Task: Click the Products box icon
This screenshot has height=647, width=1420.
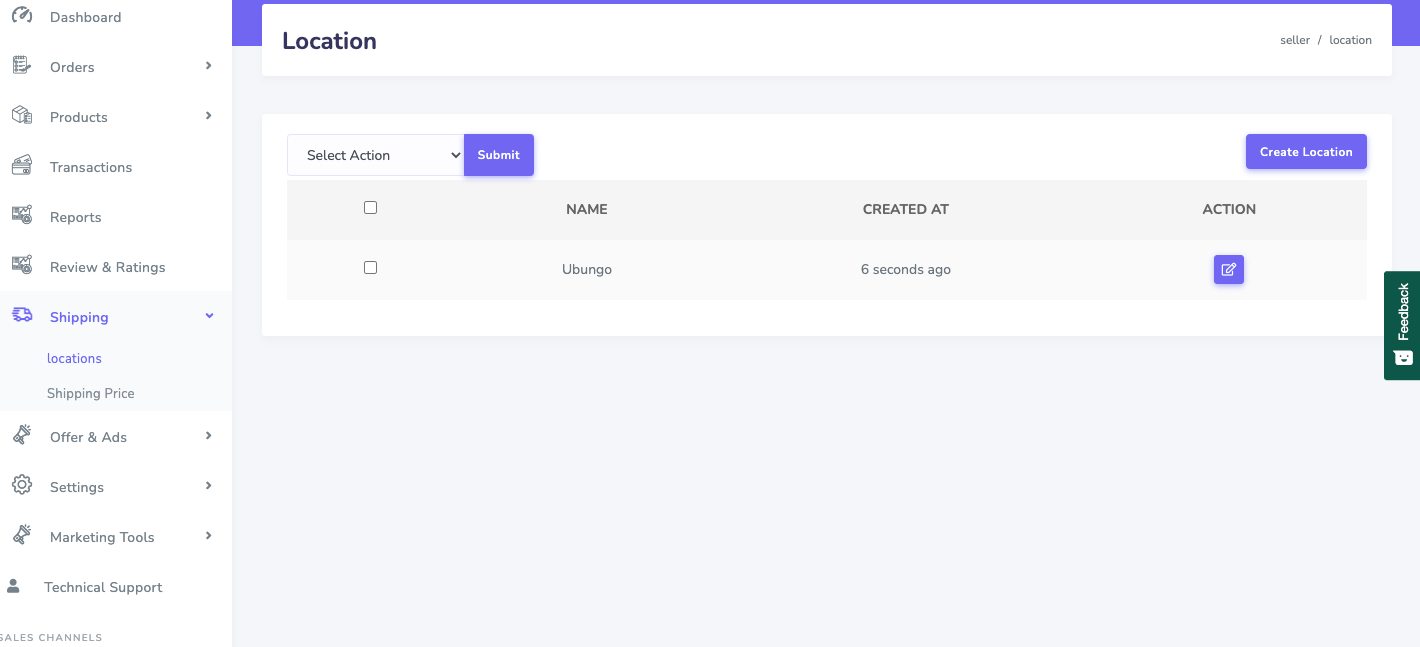Action: coord(21,116)
